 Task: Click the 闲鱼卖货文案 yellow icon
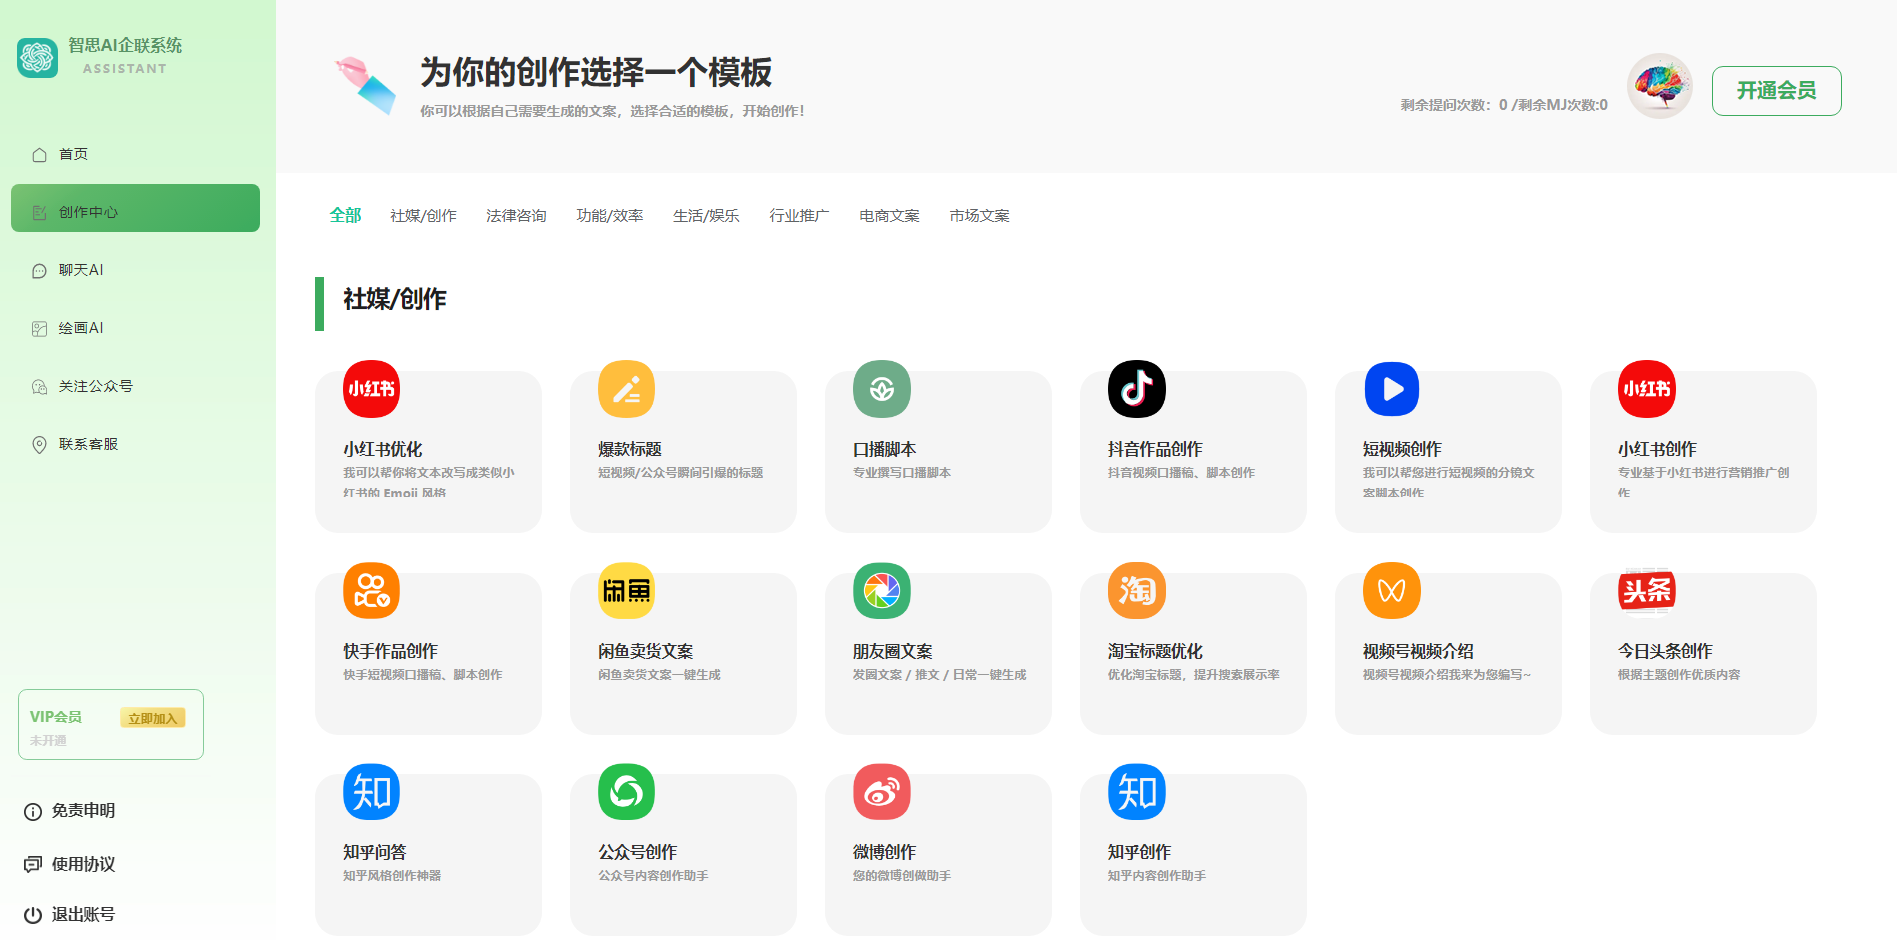626,591
